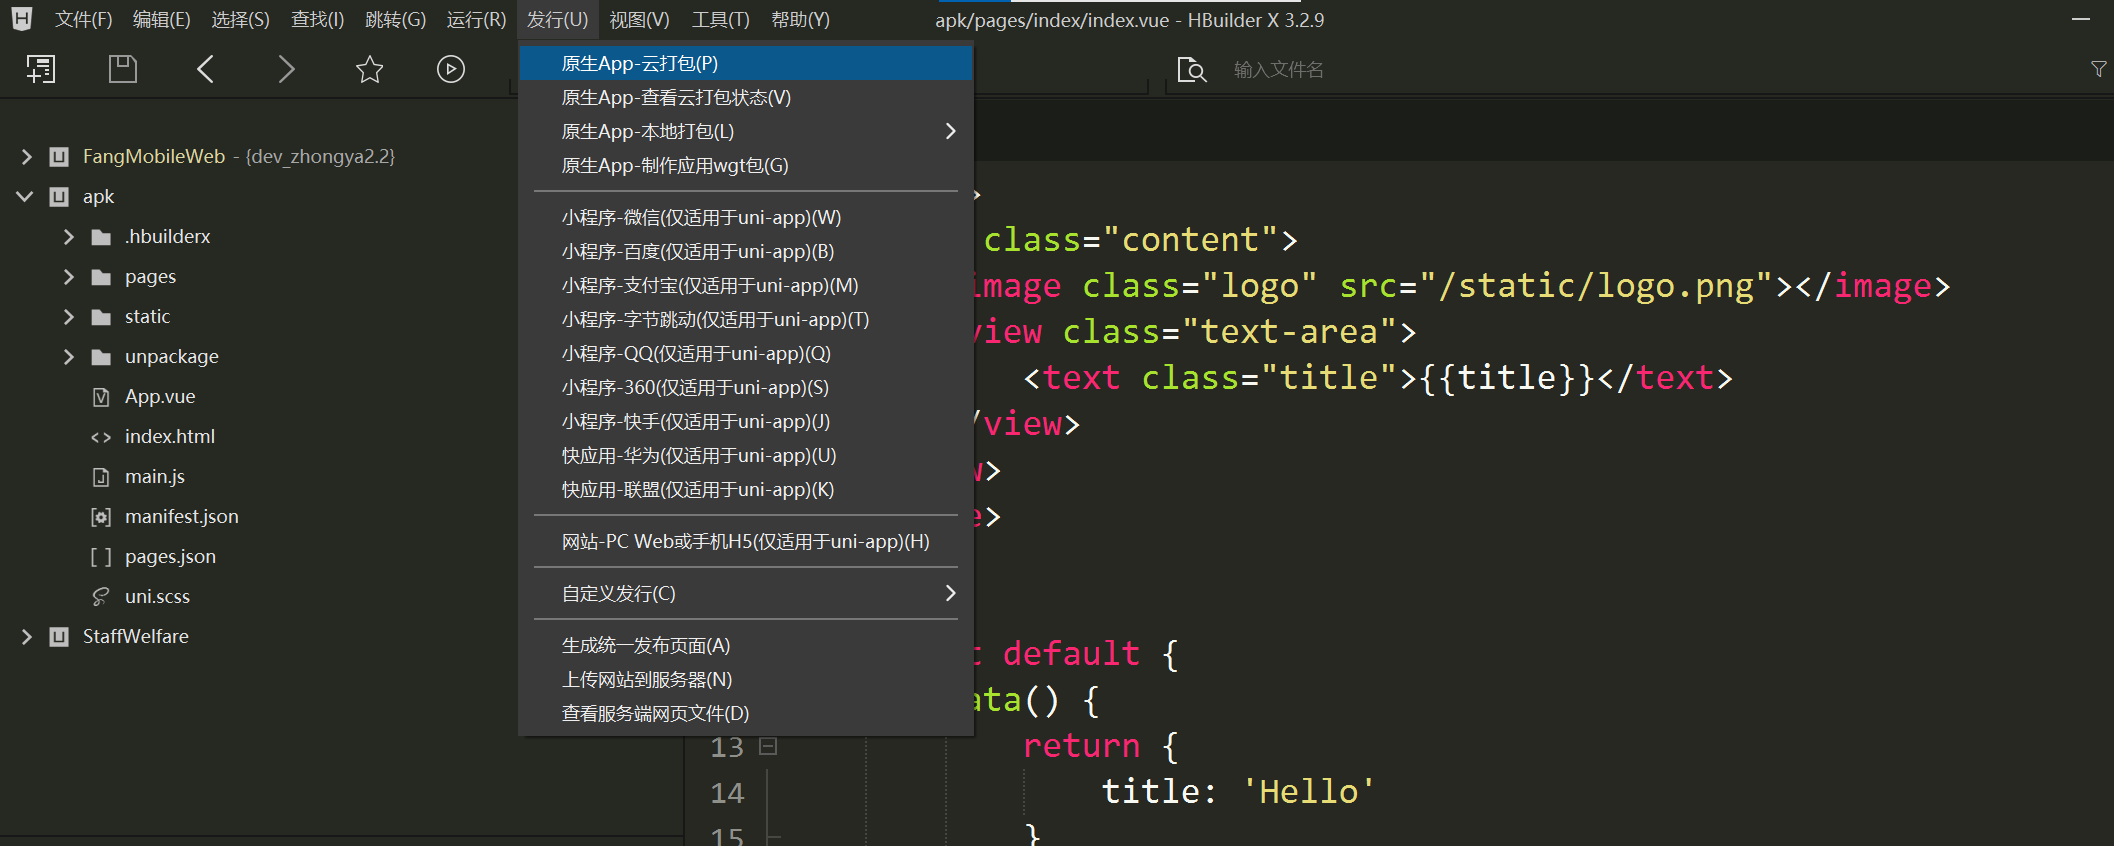Viewport: 2114px width, 846px height.
Task: Click the .hbuilderx folder icon
Action: pyautogui.click(x=101, y=237)
